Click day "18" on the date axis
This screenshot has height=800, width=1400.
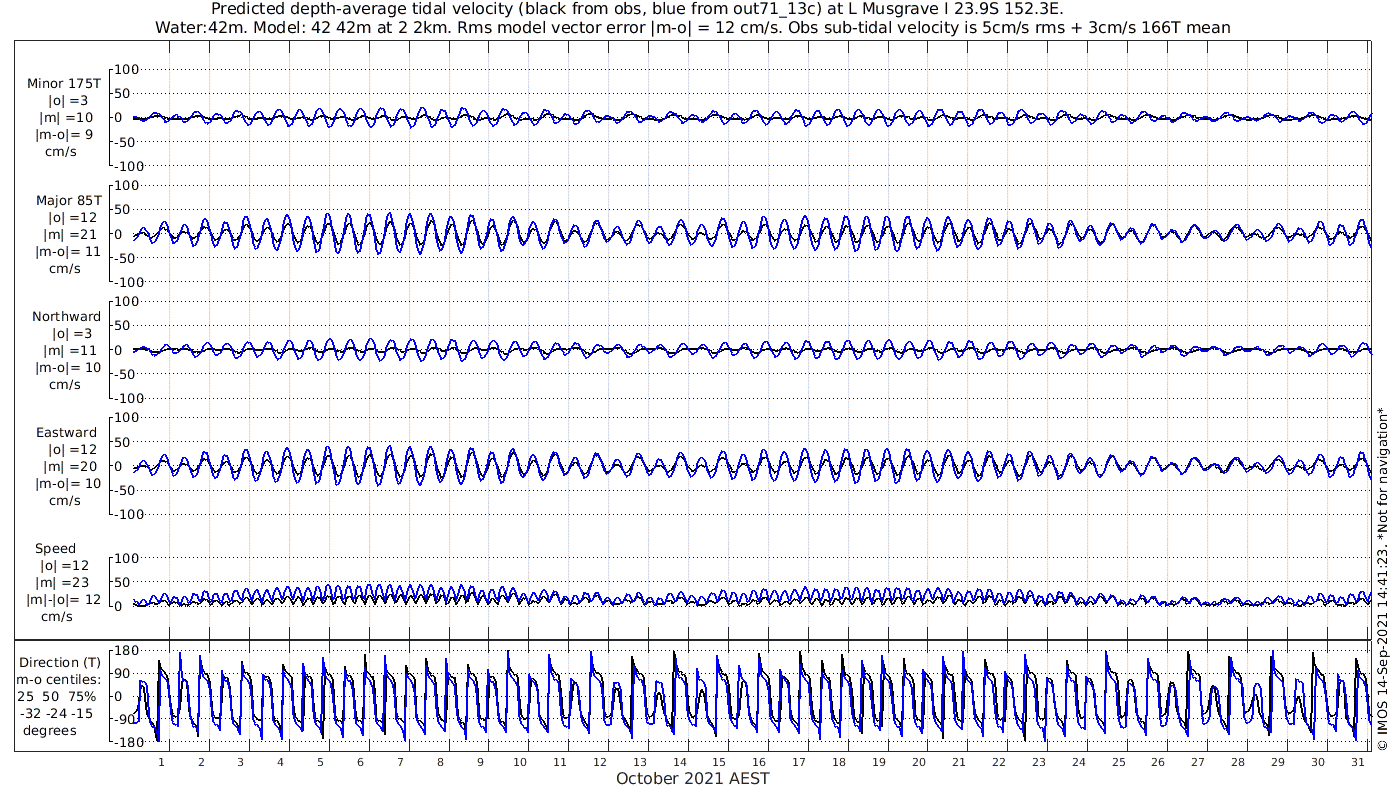coord(839,762)
